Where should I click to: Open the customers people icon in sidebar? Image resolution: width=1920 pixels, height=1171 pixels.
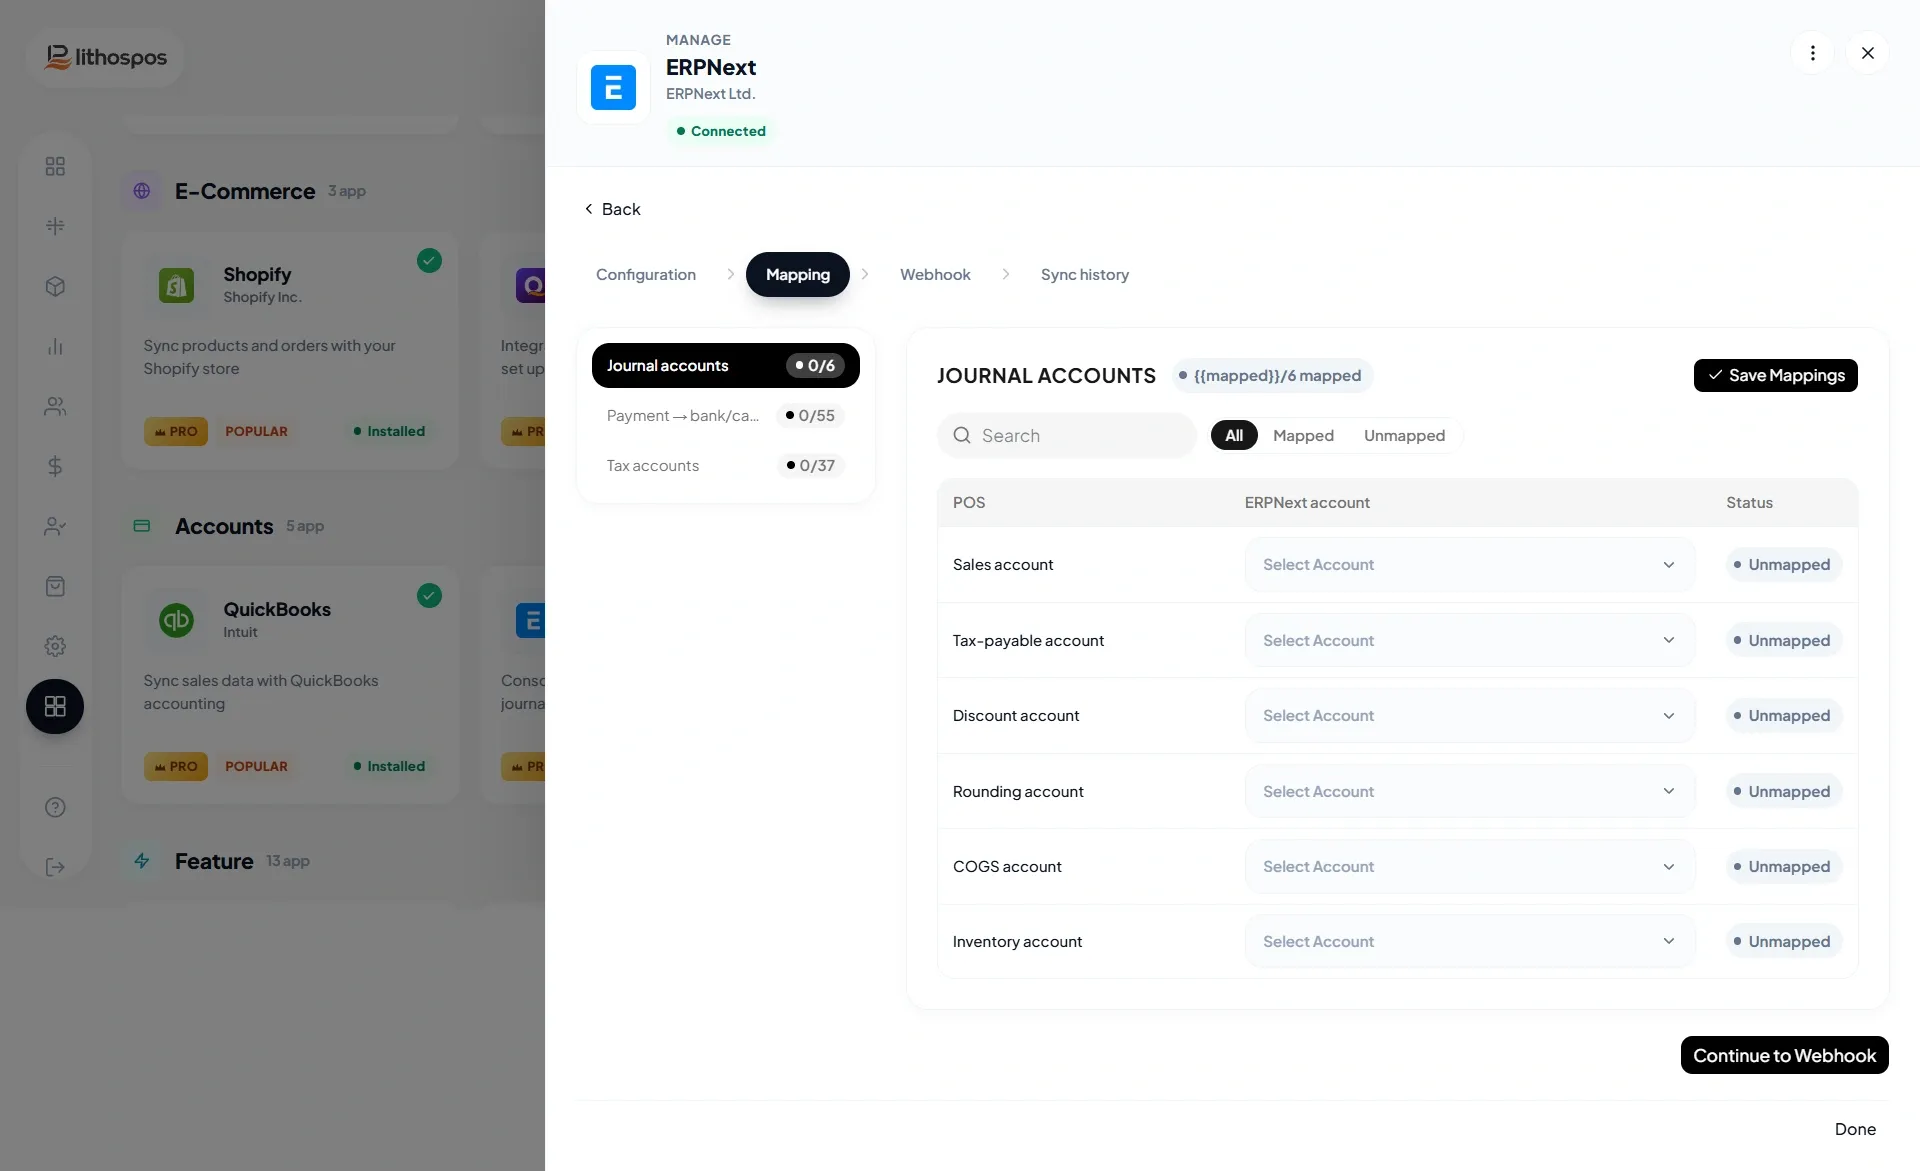pyautogui.click(x=55, y=407)
